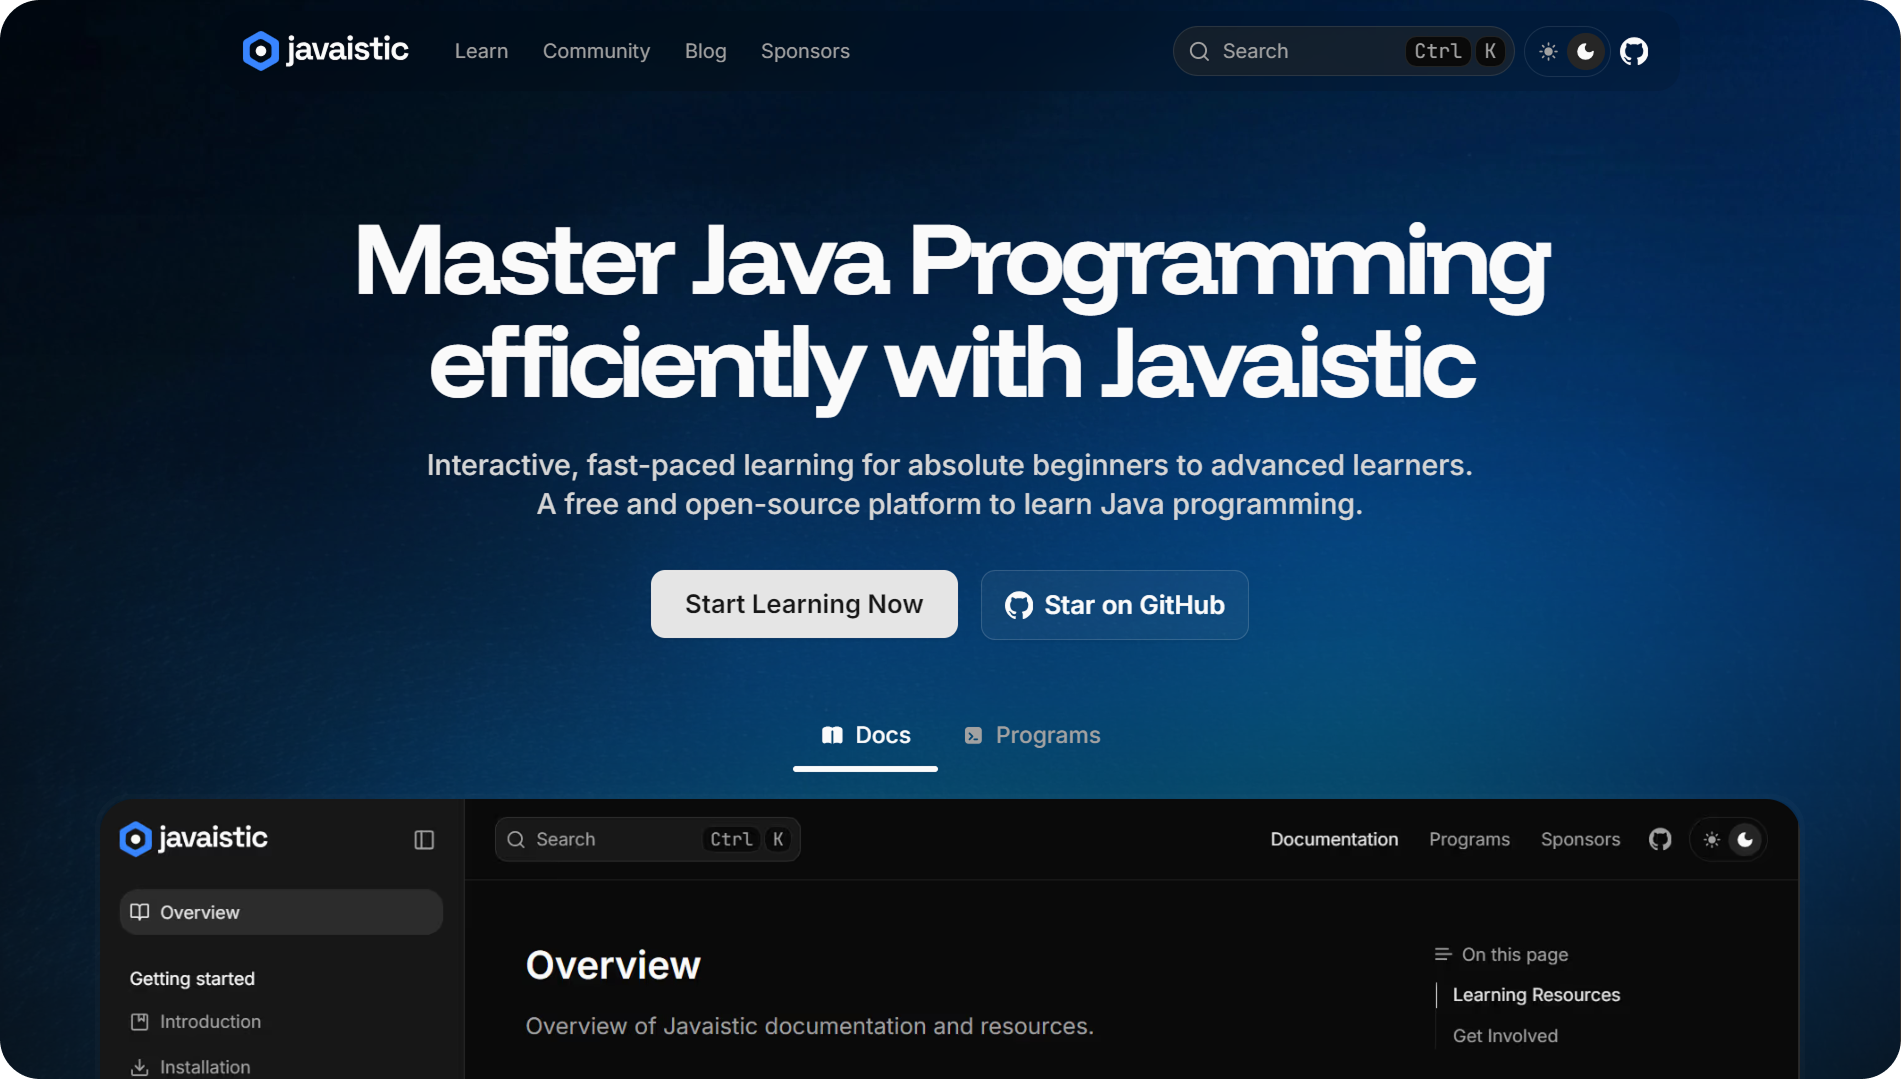The width and height of the screenshot is (1901, 1079).
Task: Click the Javaistic logo in the top navbar
Action: coord(324,50)
